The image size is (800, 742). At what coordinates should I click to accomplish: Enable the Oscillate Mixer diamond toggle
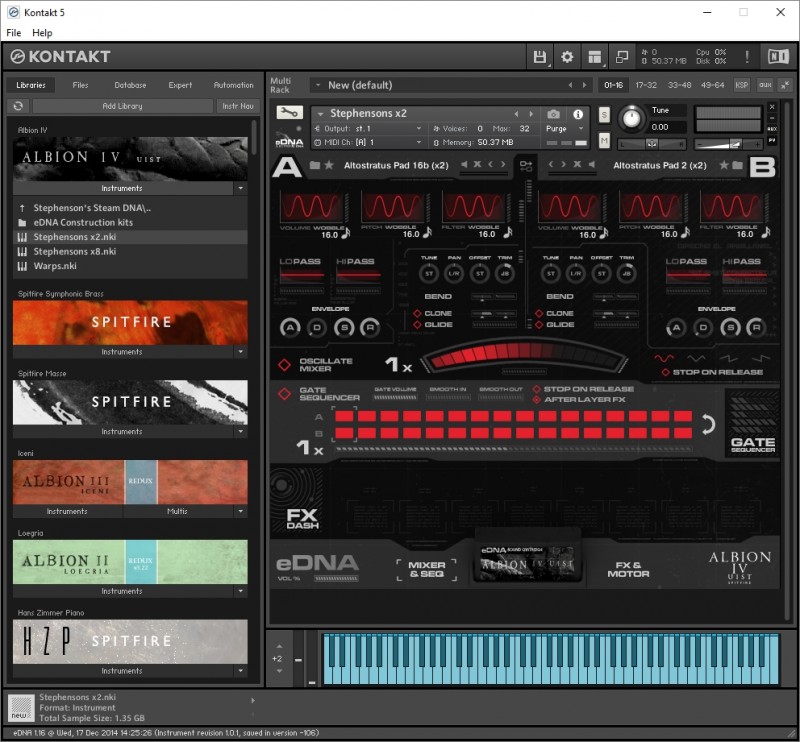tap(284, 365)
